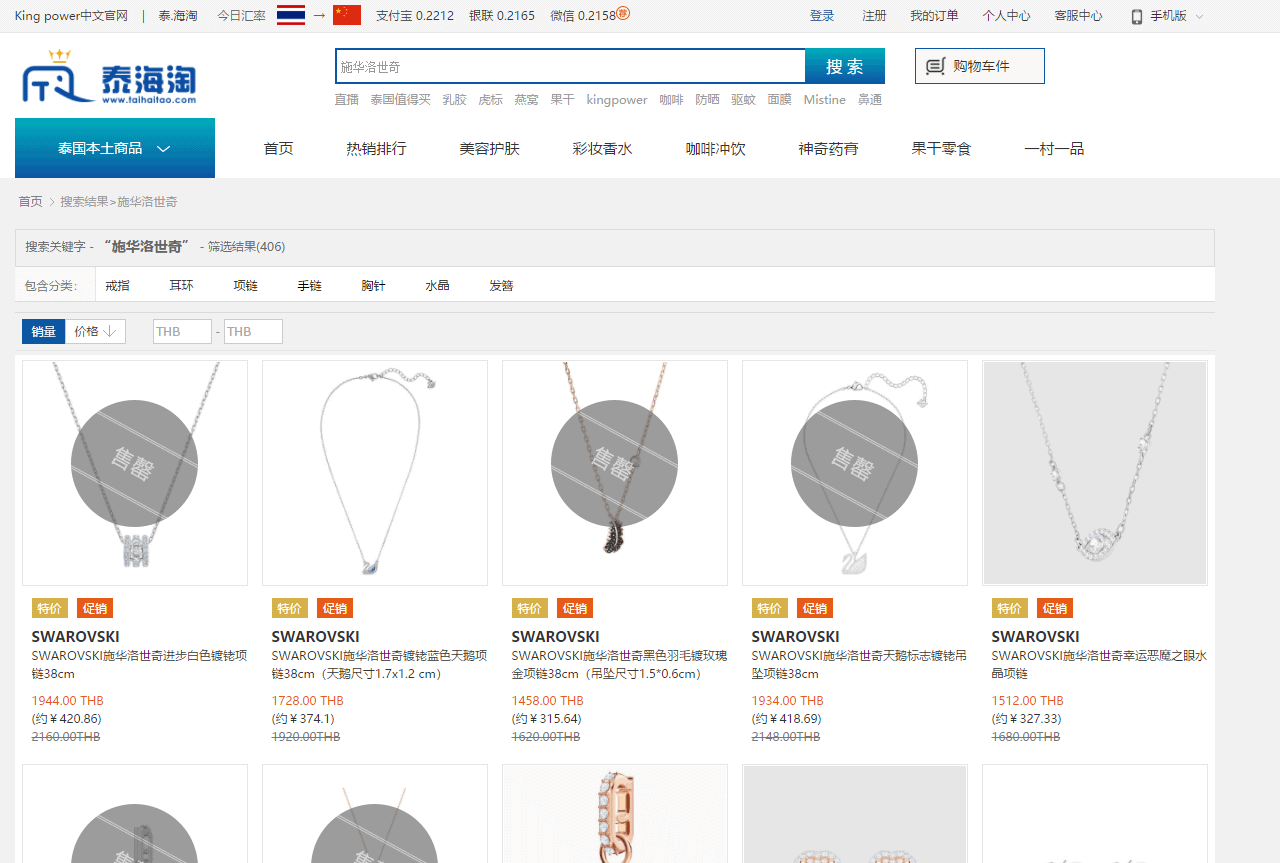Click the 直播 hot keyword

(x=346, y=100)
